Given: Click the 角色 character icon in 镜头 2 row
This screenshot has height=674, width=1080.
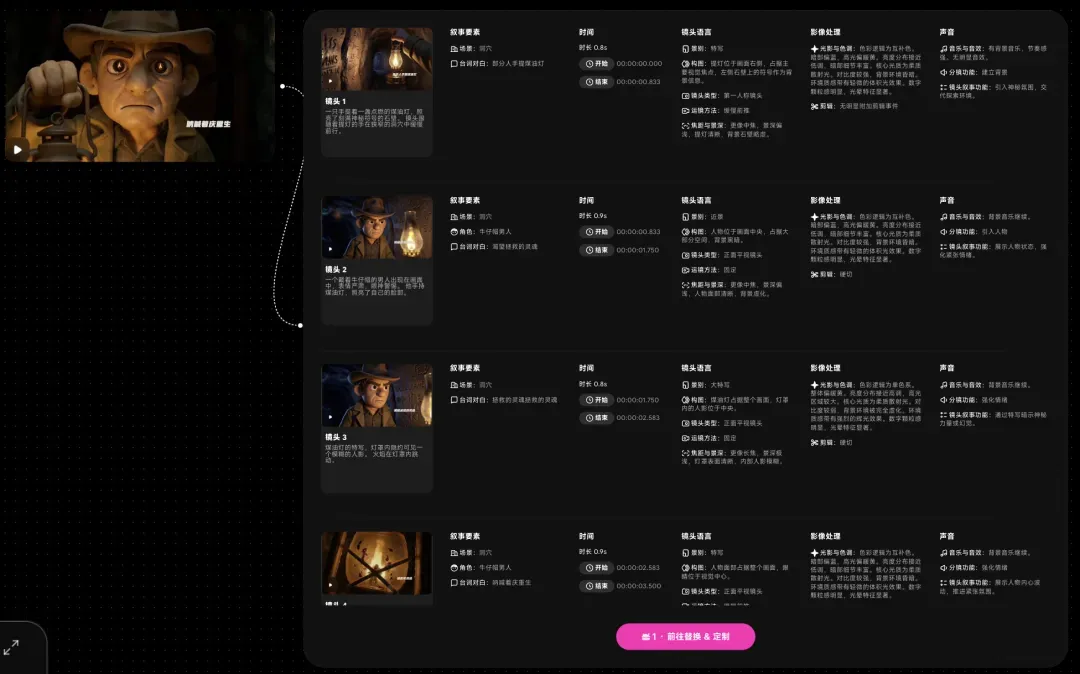Looking at the screenshot, I should coord(454,232).
